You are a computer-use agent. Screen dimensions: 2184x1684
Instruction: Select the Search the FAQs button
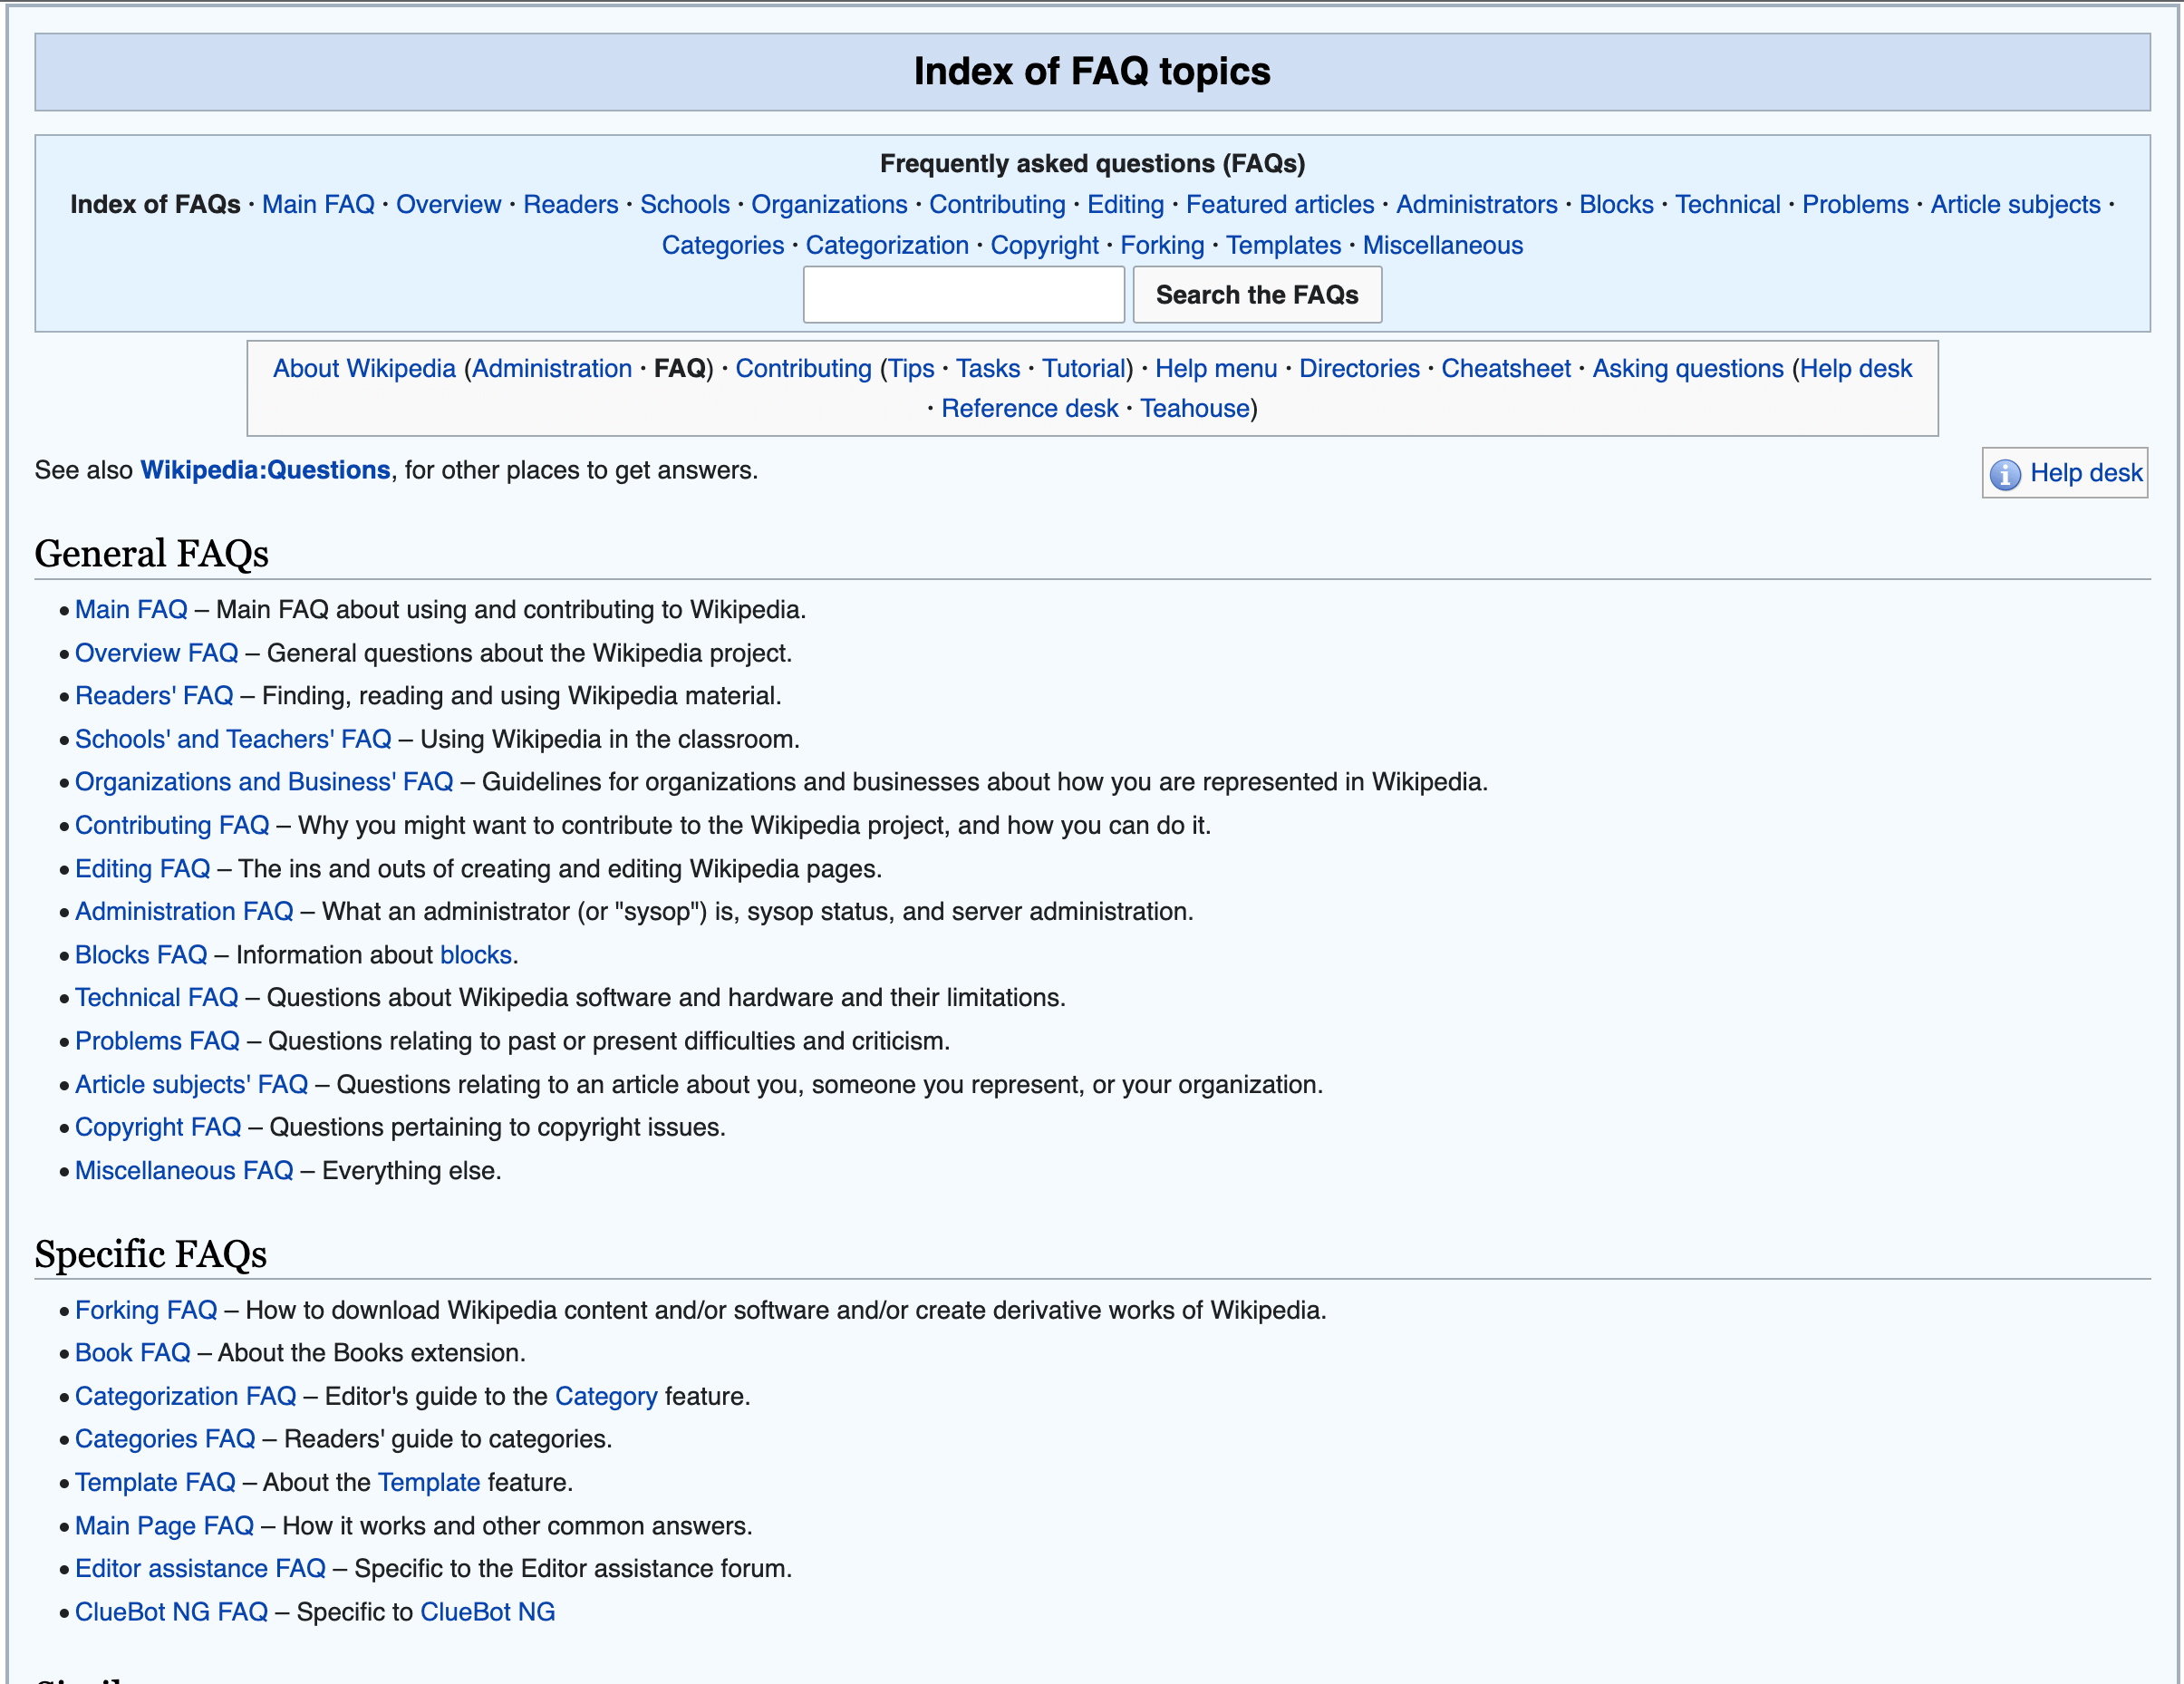click(x=1256, y=295)
